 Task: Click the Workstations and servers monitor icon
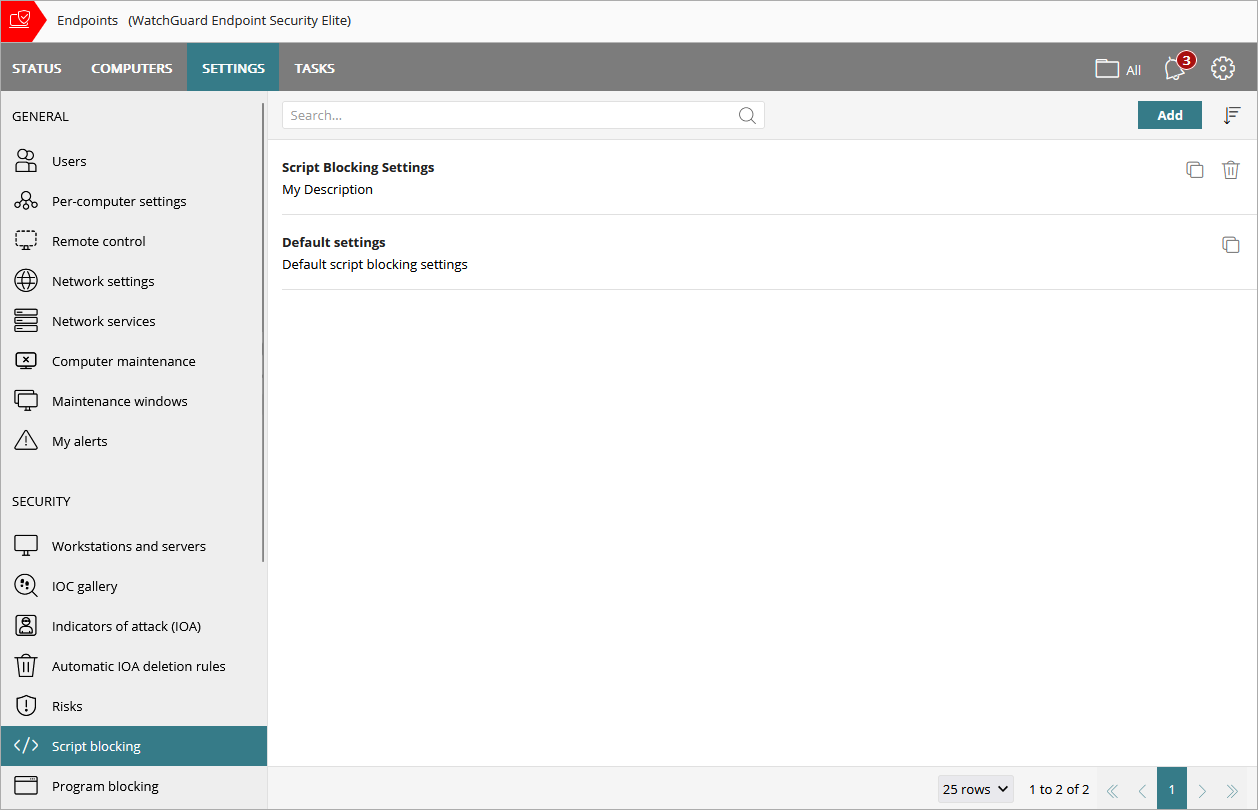point(26,546)
